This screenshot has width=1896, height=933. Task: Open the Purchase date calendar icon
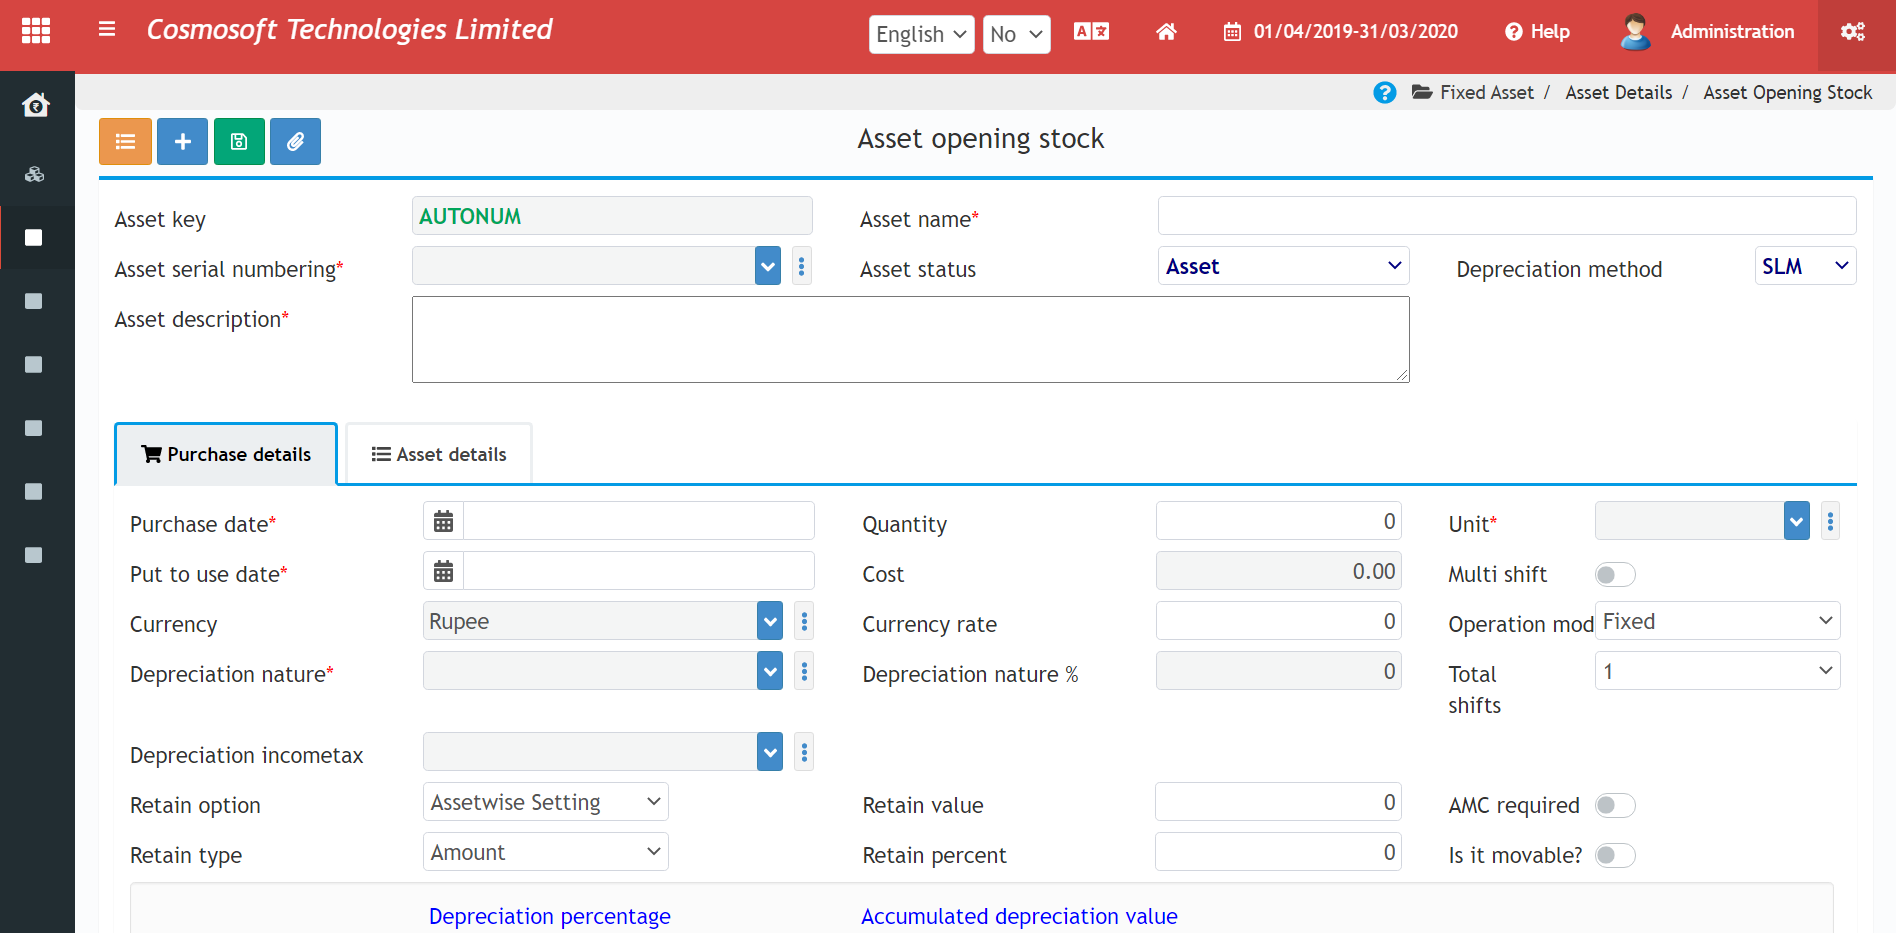pyautogui.click(x=443, y=521)
